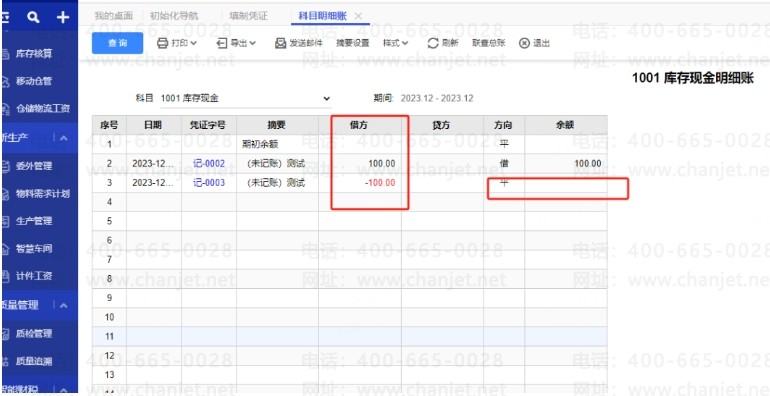Expand the 科目 1001 库存现金 combo box

pos(246,98)
